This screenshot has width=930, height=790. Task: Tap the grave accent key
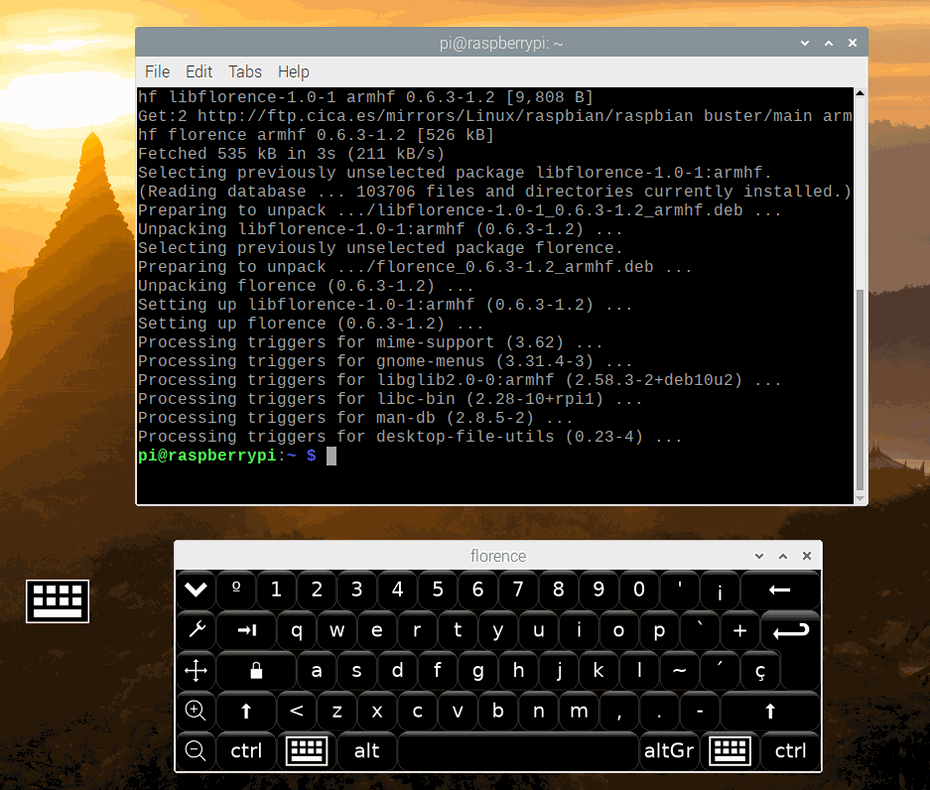[699, 630]
